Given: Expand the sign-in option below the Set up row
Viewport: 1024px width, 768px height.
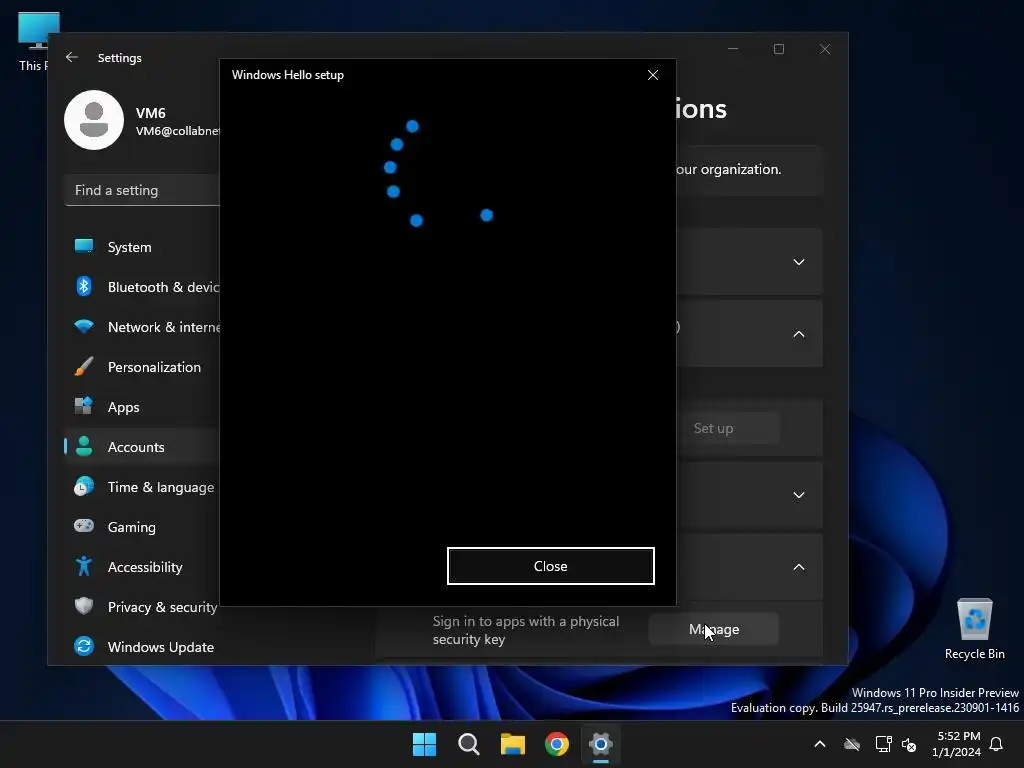Looking at the screenshot, I should [x=799, y=495].
